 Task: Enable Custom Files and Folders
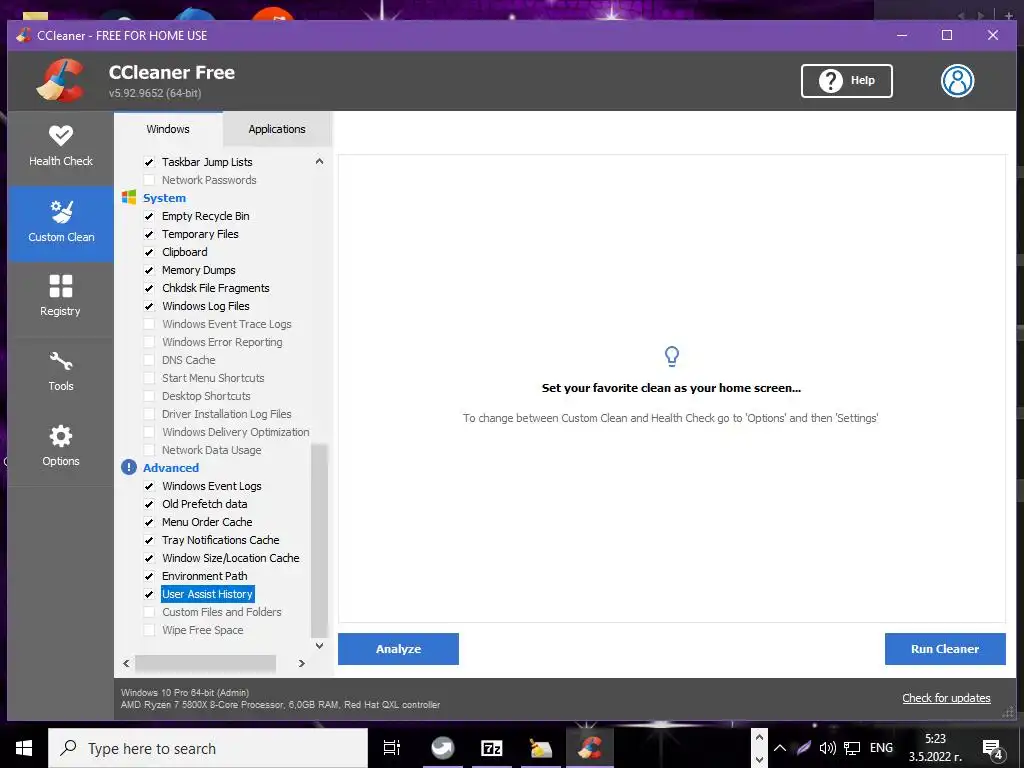pos(149,612)
